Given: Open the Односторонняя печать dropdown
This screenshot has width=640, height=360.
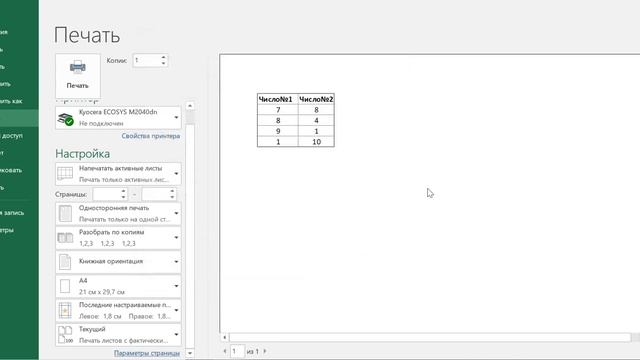Looking at the screenshot, I should [x=118, y=213].
